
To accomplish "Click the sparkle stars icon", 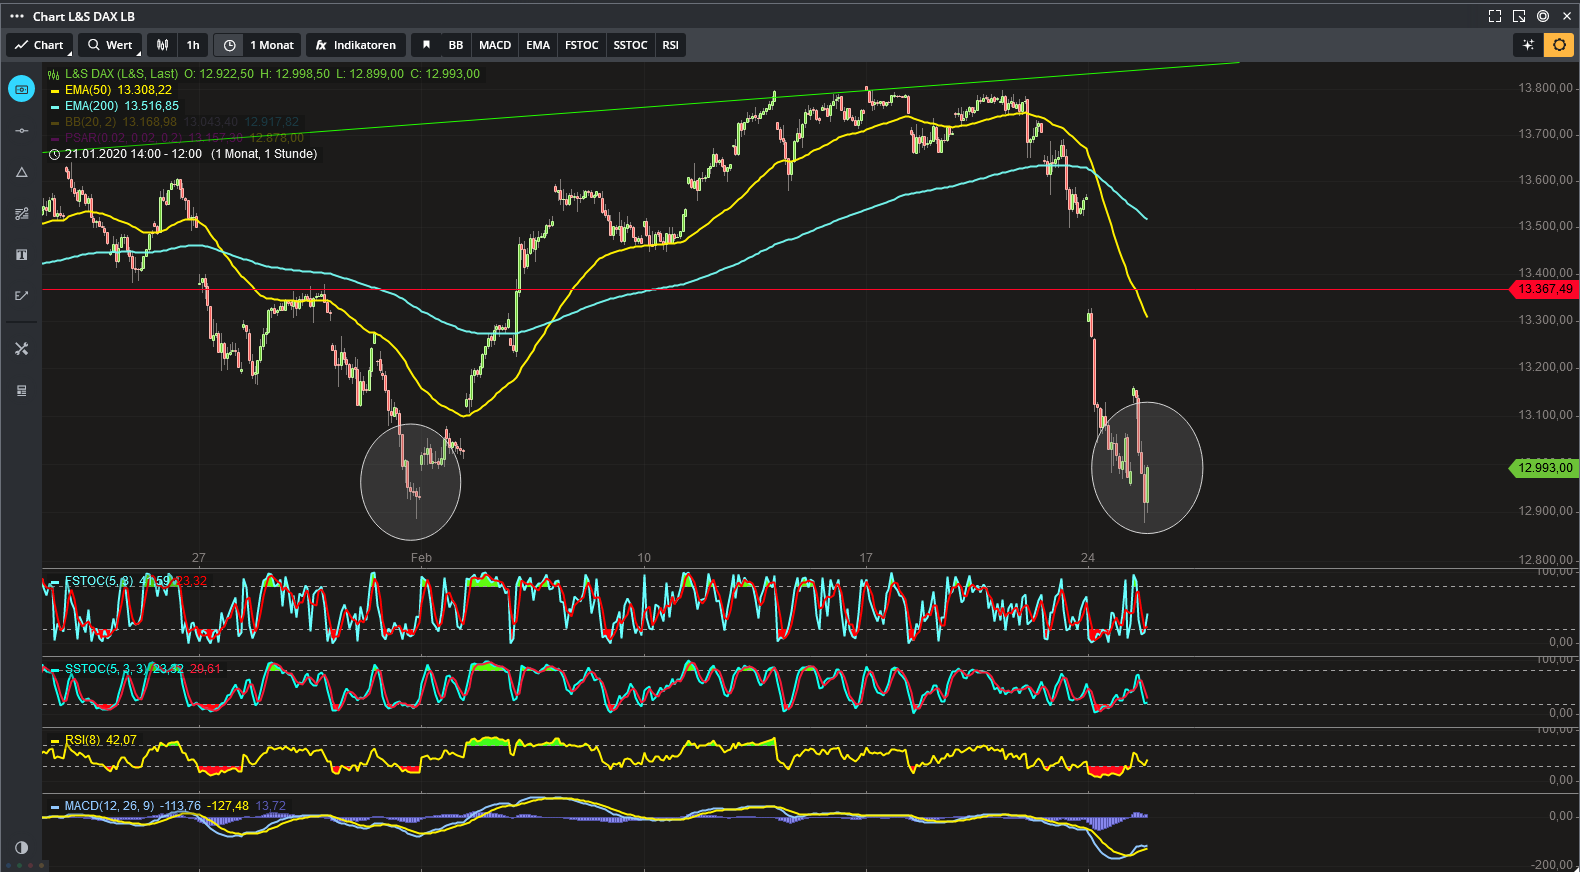I will 1528,45.
